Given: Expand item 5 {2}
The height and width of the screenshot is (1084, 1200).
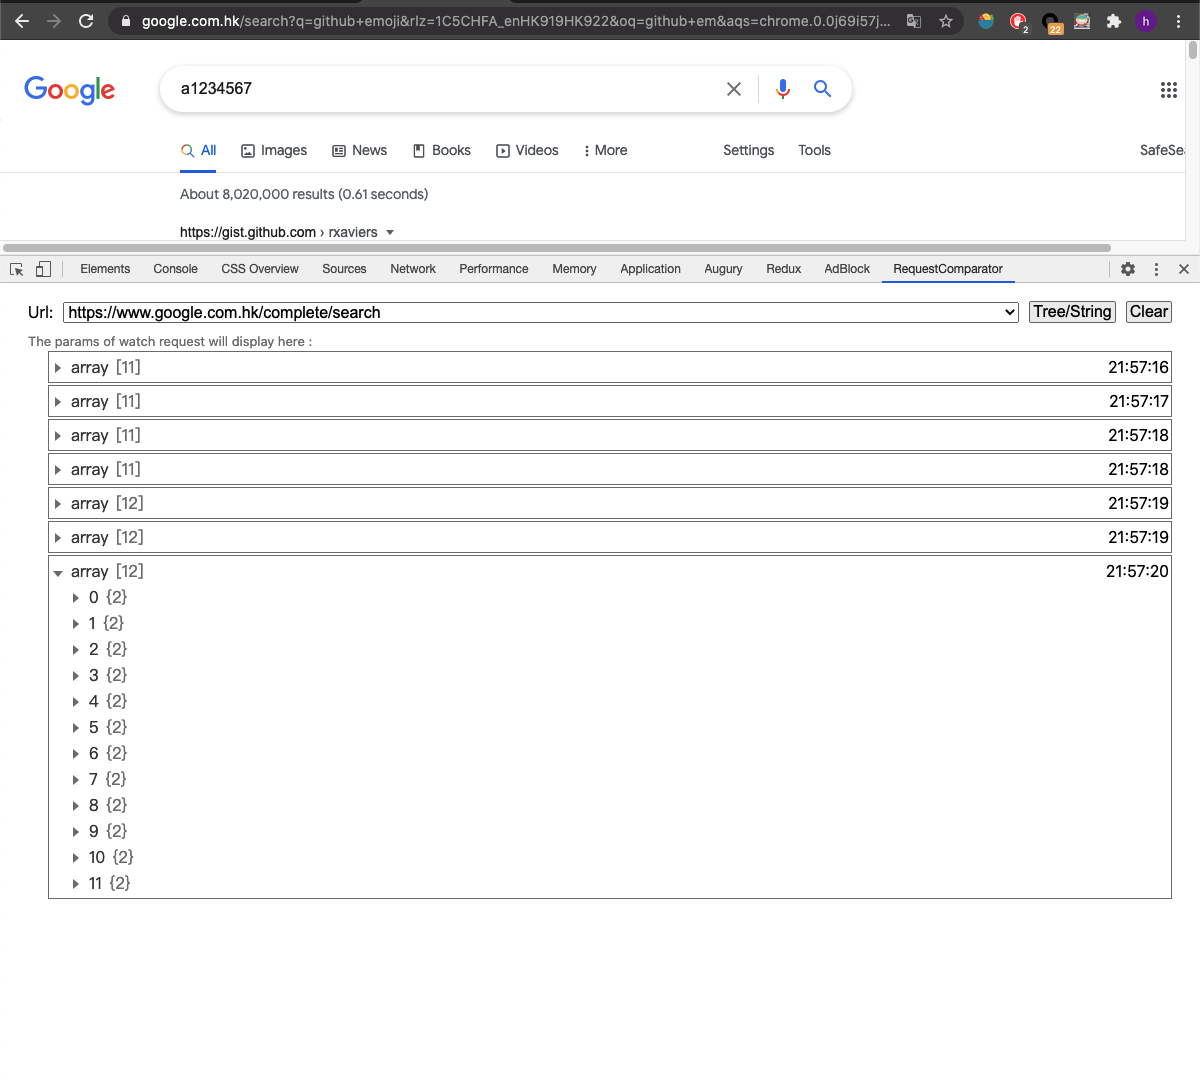Looking at the screenshot, I should coord(76,728).
